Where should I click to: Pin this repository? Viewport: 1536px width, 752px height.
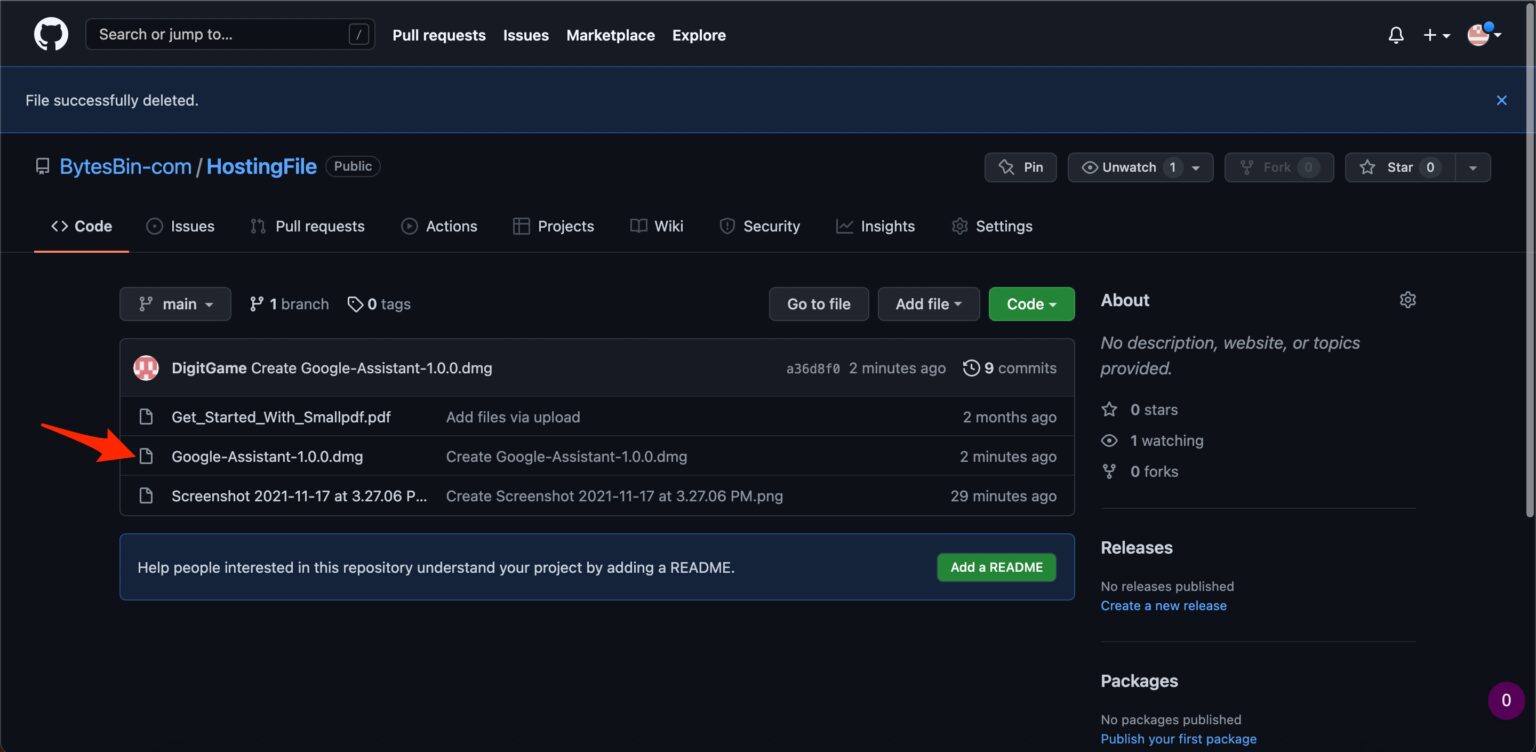pos(1020,167)
